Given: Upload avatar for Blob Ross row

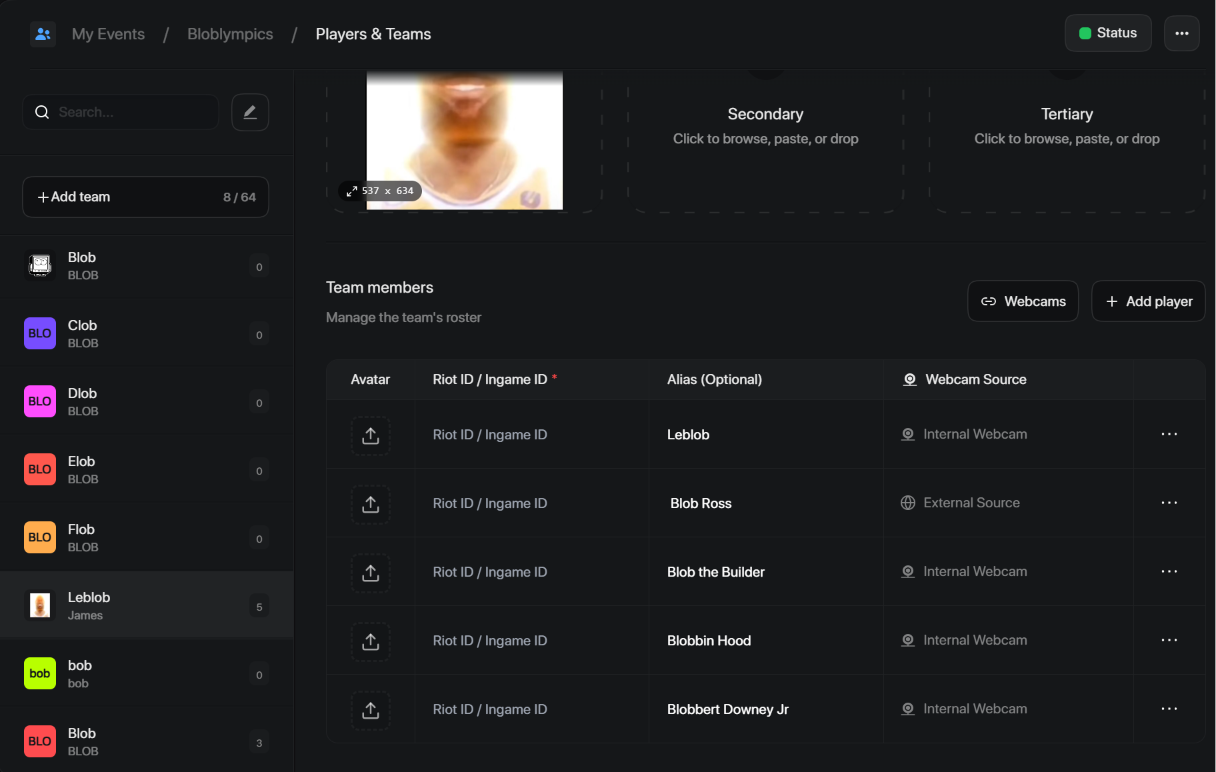Looking at the screenshot, I should coord(370,504).
